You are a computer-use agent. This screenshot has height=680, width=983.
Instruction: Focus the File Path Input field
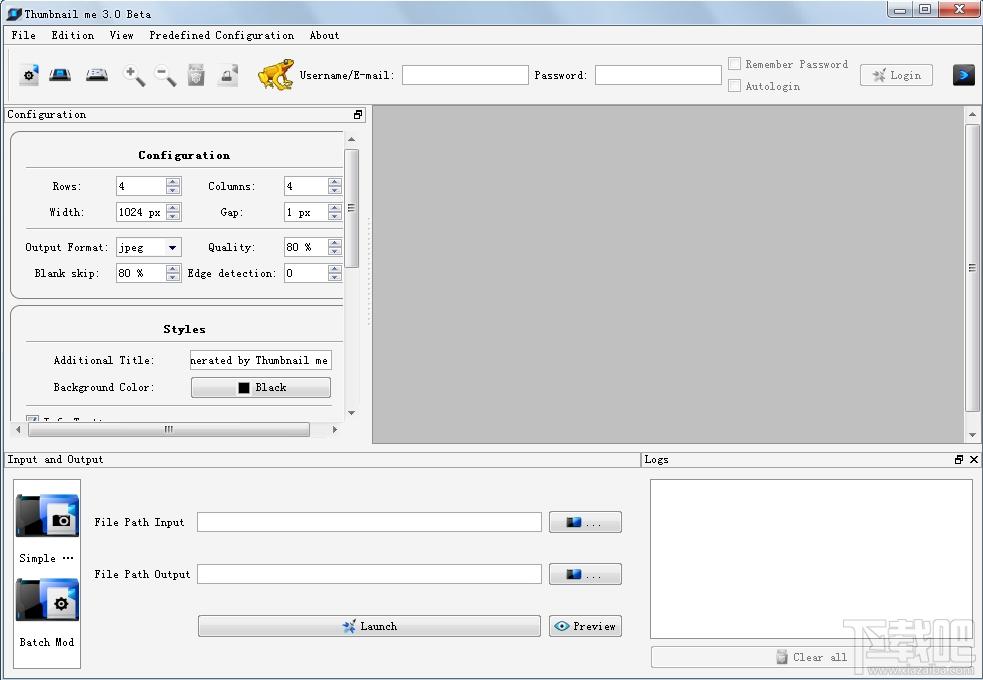pyautogui.click(x=369, y=522)
